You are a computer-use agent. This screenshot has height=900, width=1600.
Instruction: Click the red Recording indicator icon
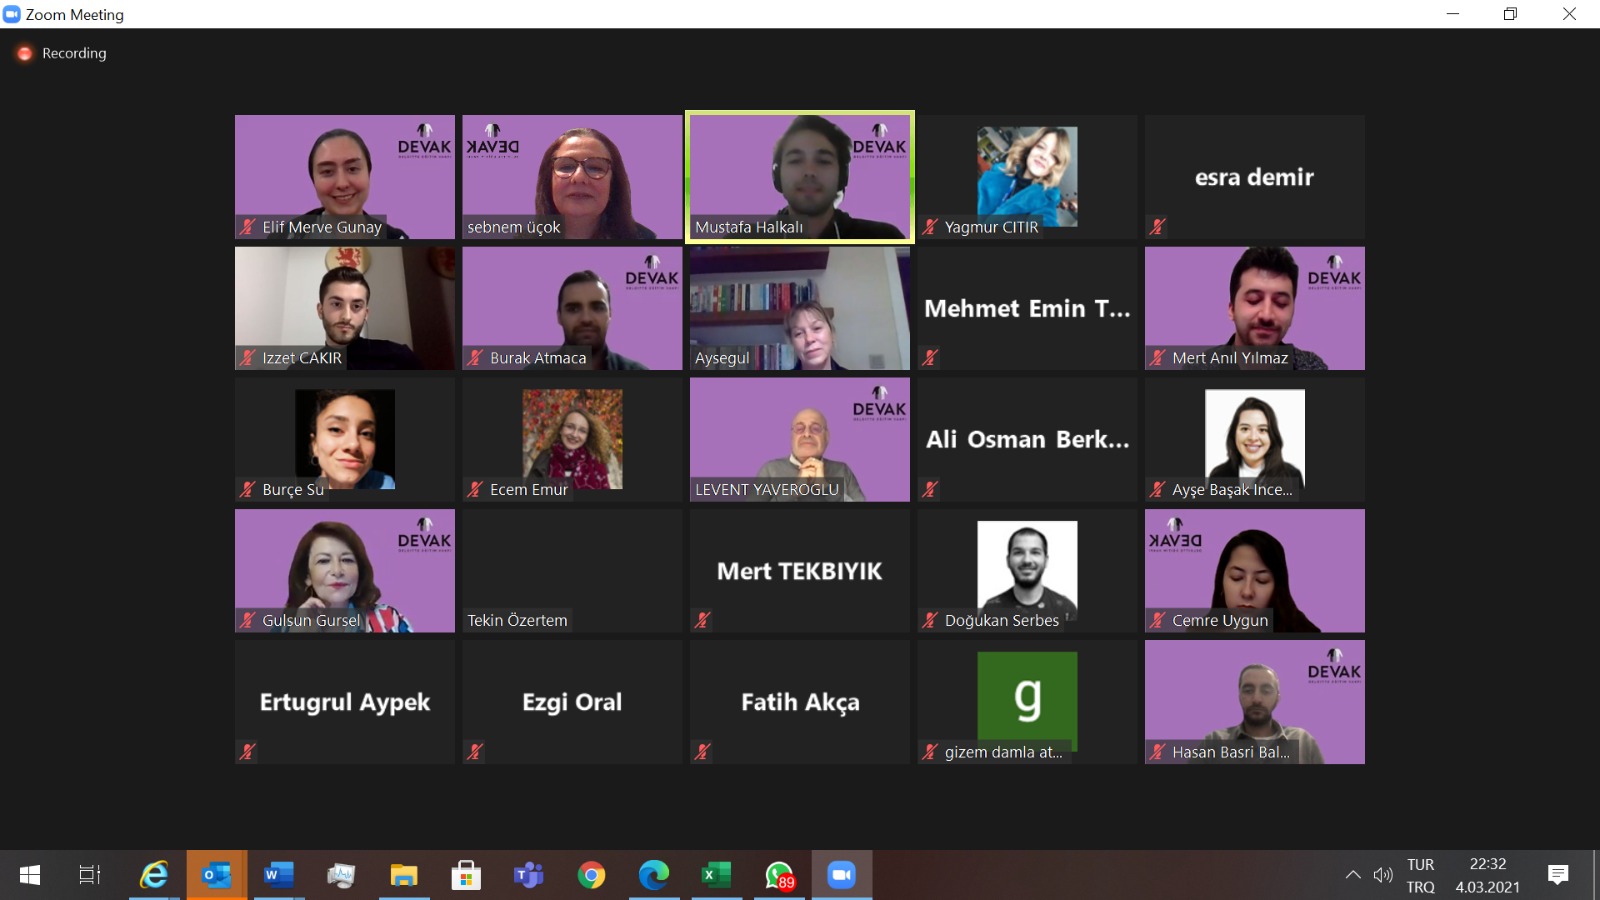click(25, 54)
